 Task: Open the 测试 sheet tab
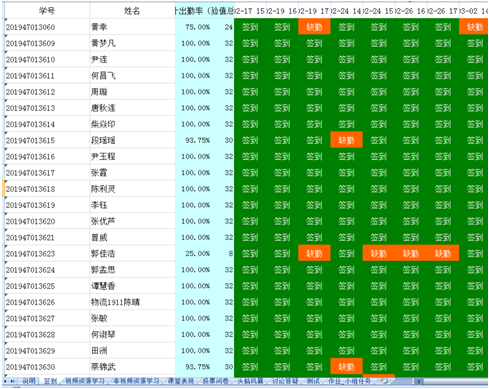[x=313, y=381]
